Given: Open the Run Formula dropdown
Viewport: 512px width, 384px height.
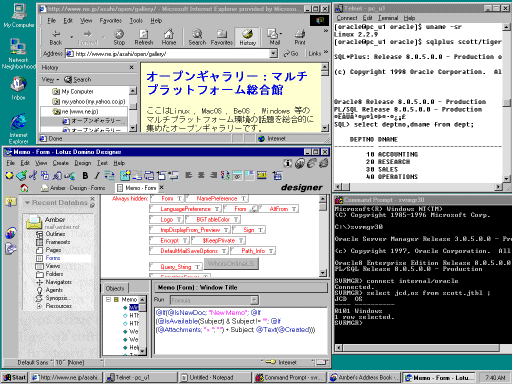Looking at the screenshot, I should click(x=254, y=300).
